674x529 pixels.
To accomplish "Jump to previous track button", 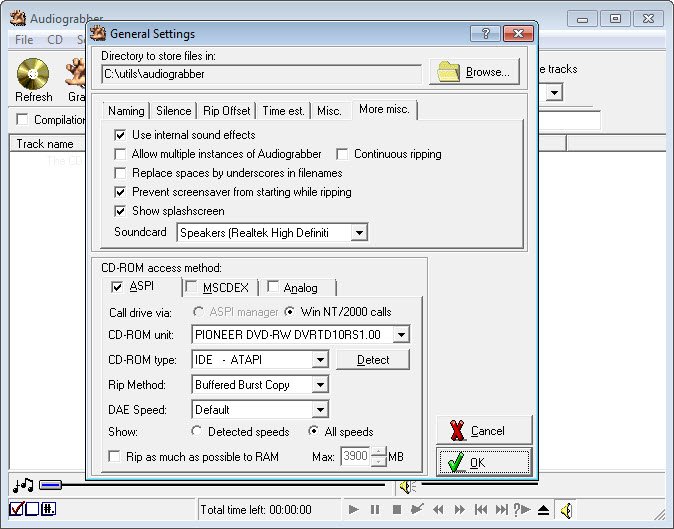I will (x=481, y=510).
